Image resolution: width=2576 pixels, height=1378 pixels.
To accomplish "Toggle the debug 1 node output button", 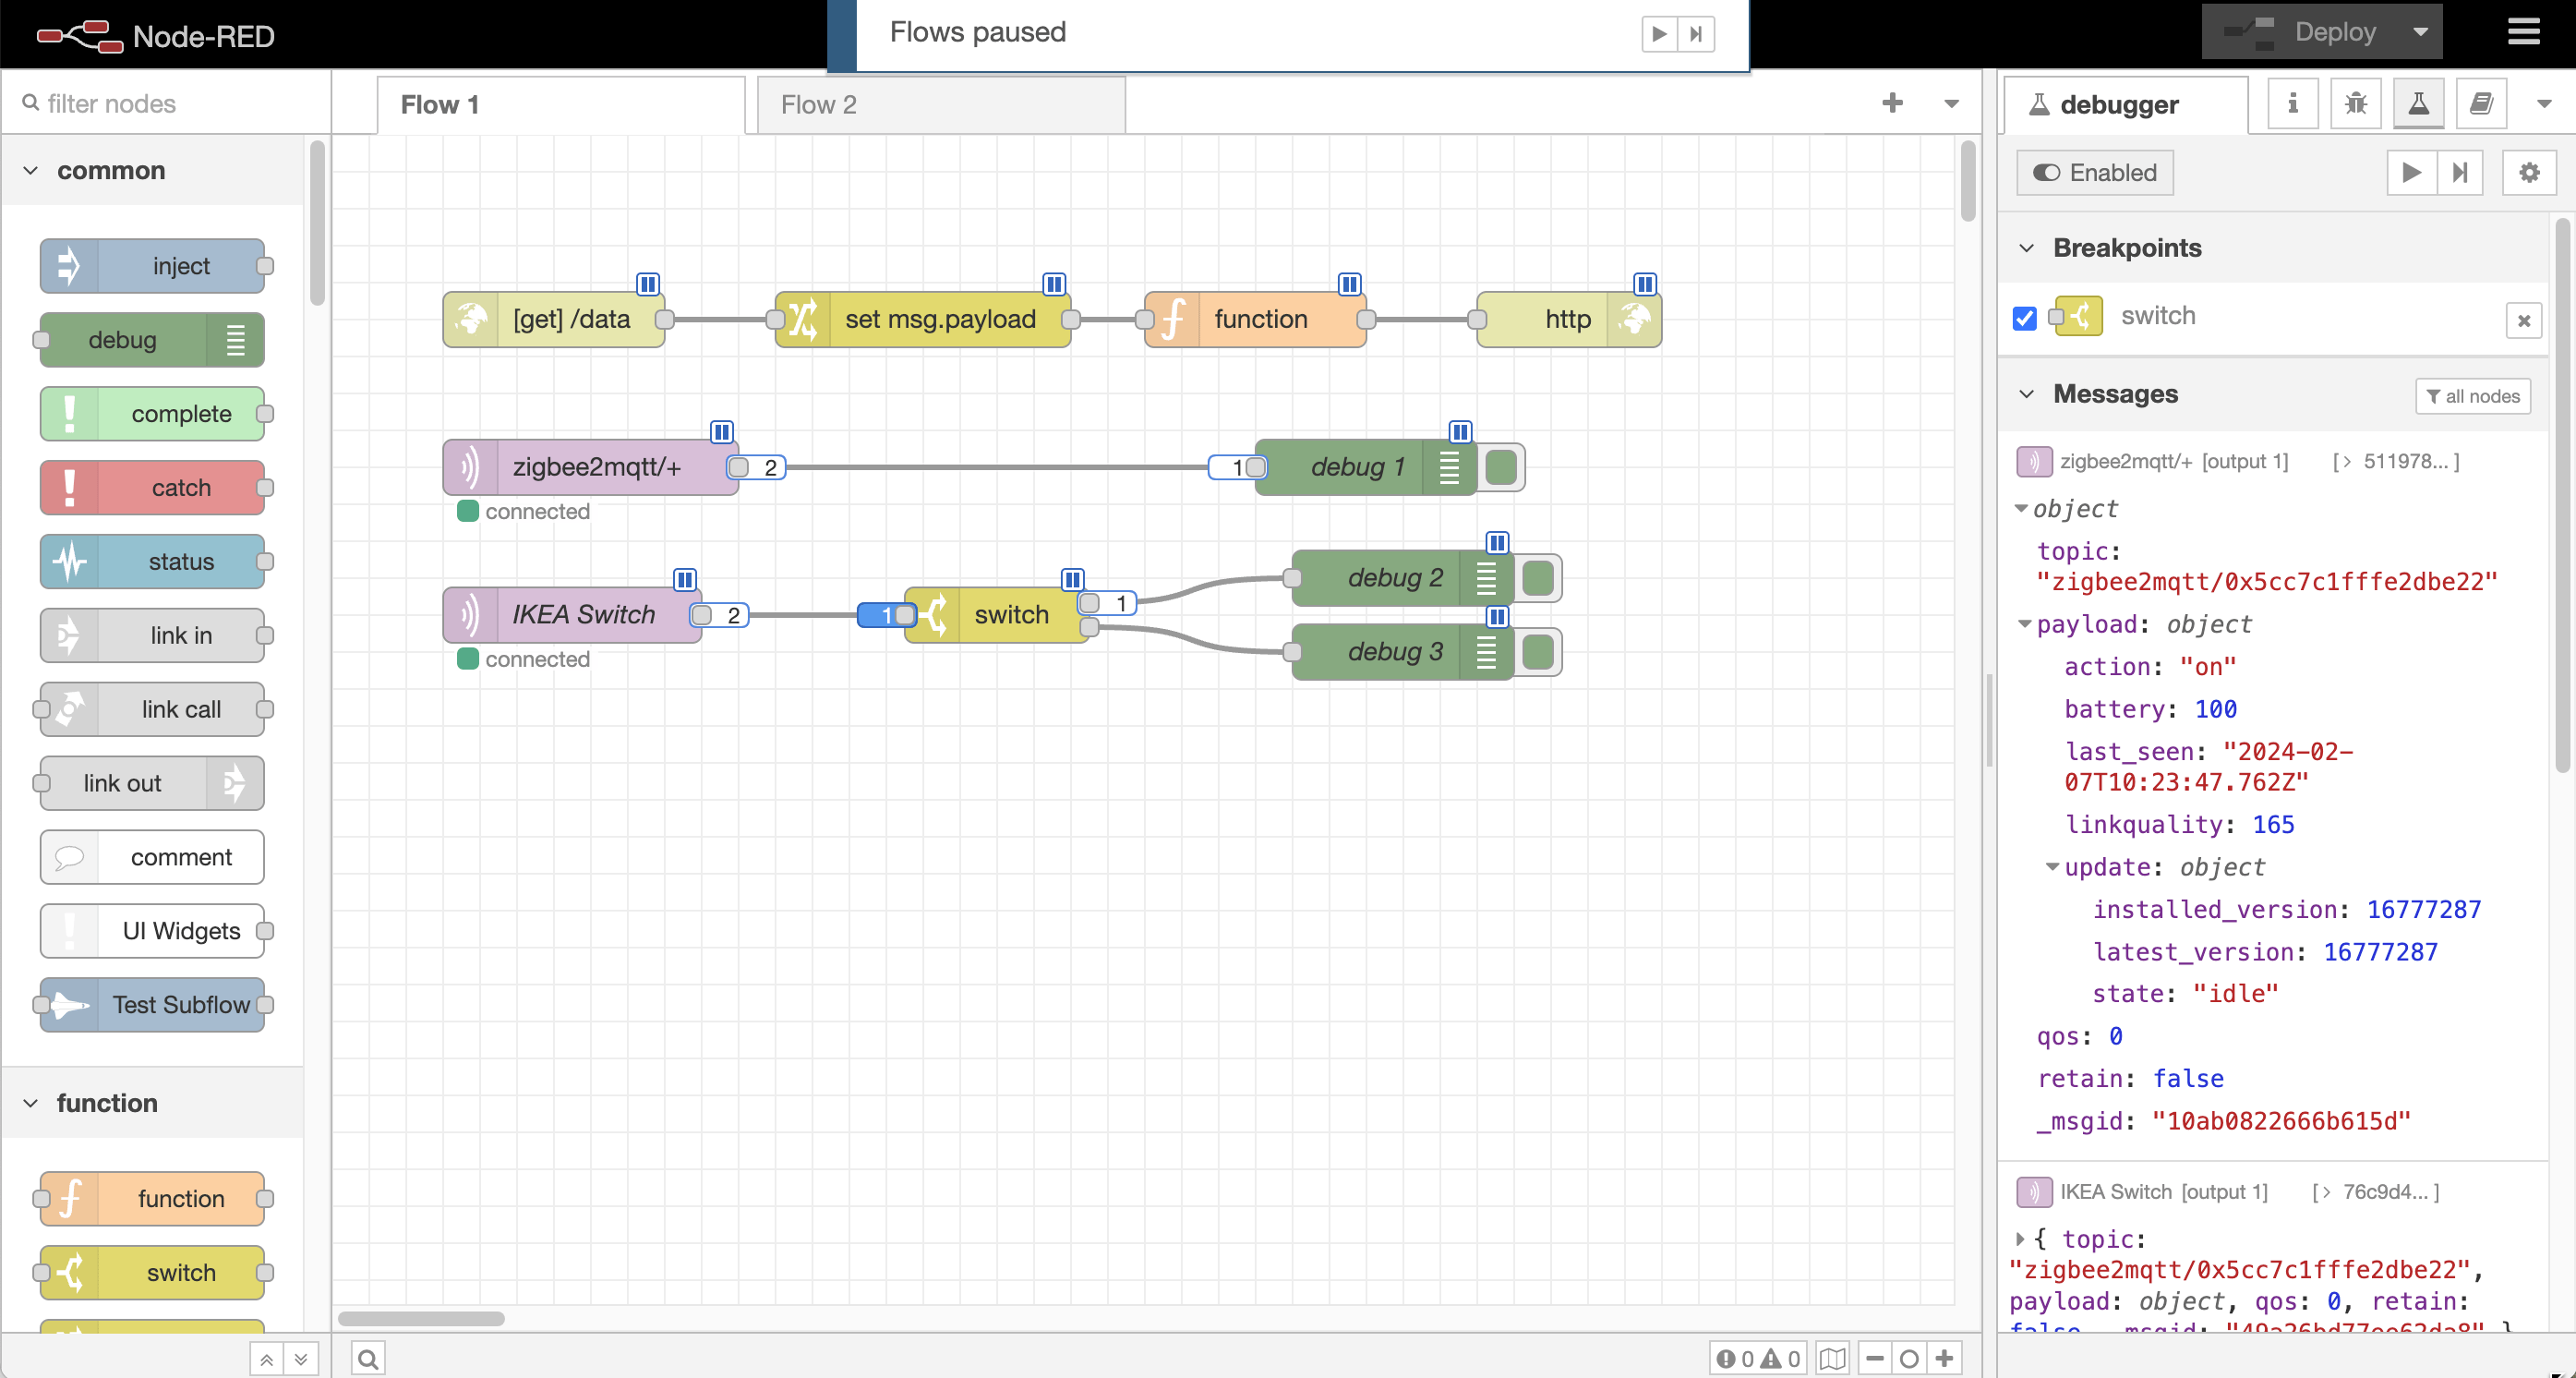I will [x=1501, y=467].
